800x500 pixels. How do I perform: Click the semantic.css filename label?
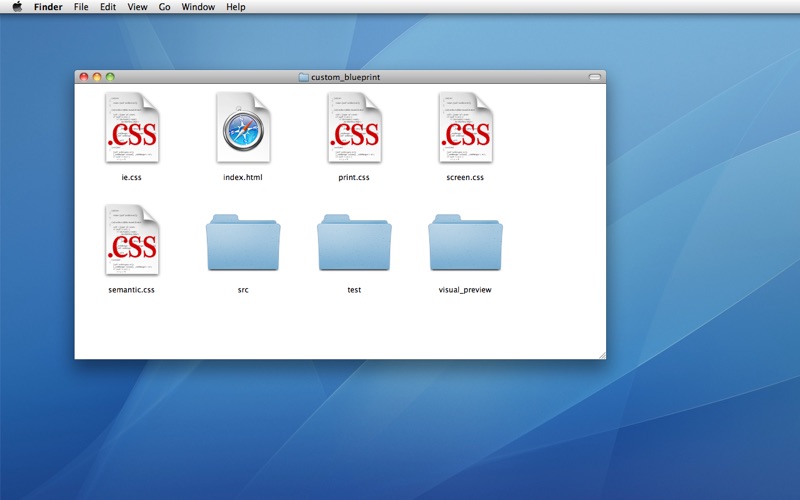coord(132,290)
